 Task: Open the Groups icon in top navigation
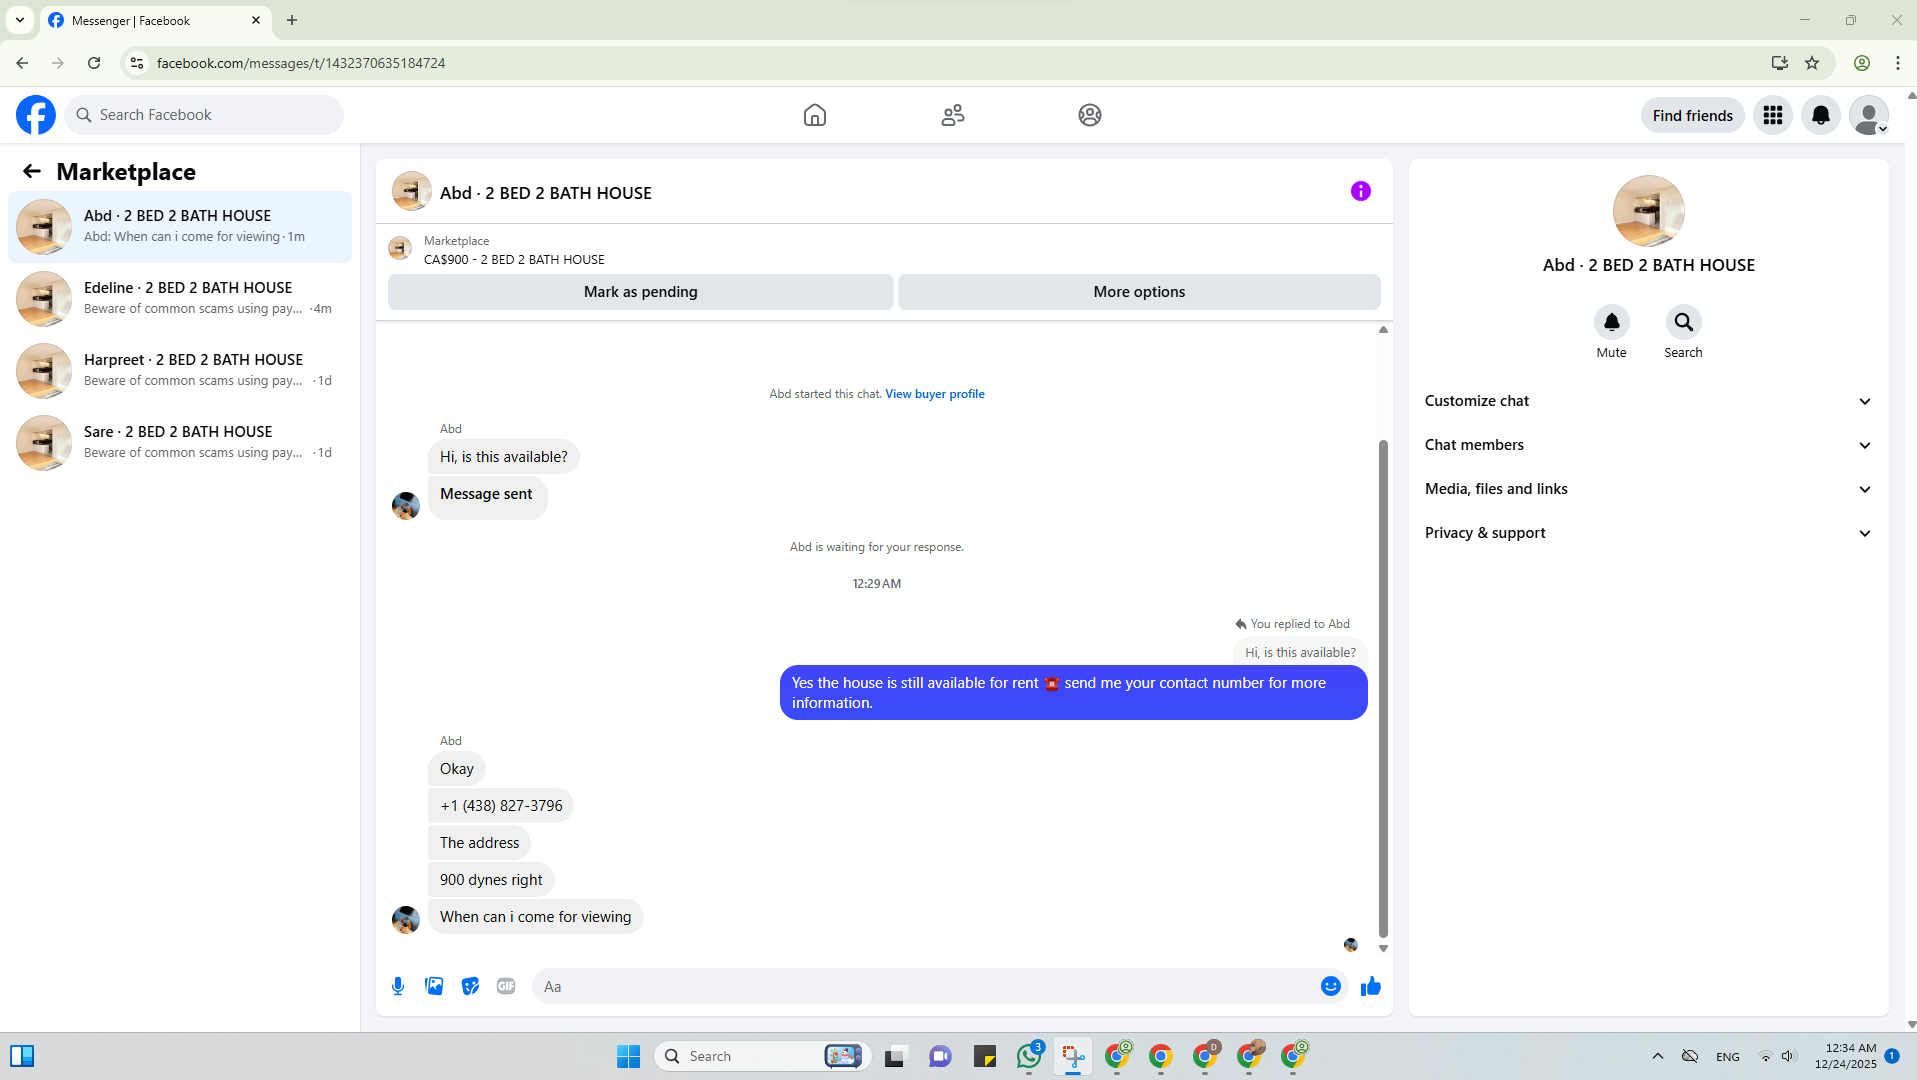(1090, 115)
